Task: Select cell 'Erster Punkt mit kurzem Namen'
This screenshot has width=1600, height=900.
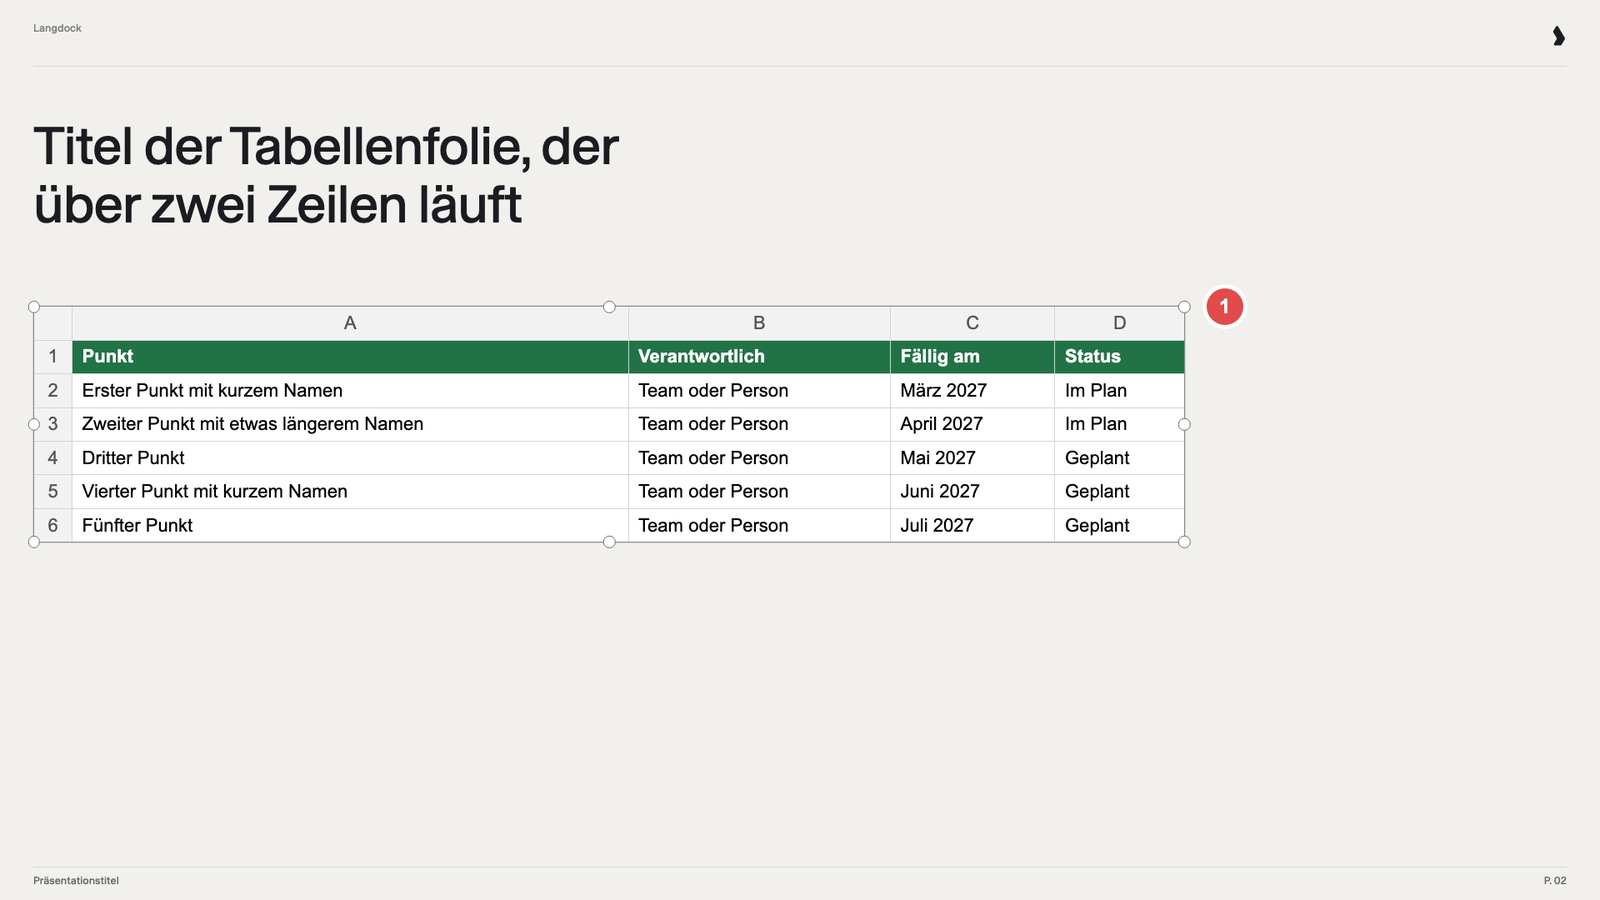Action: click(x=350, y=391)
